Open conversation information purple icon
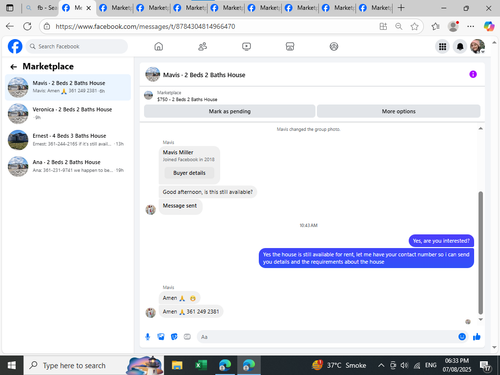500x375 pixels. tap(473, 74)
